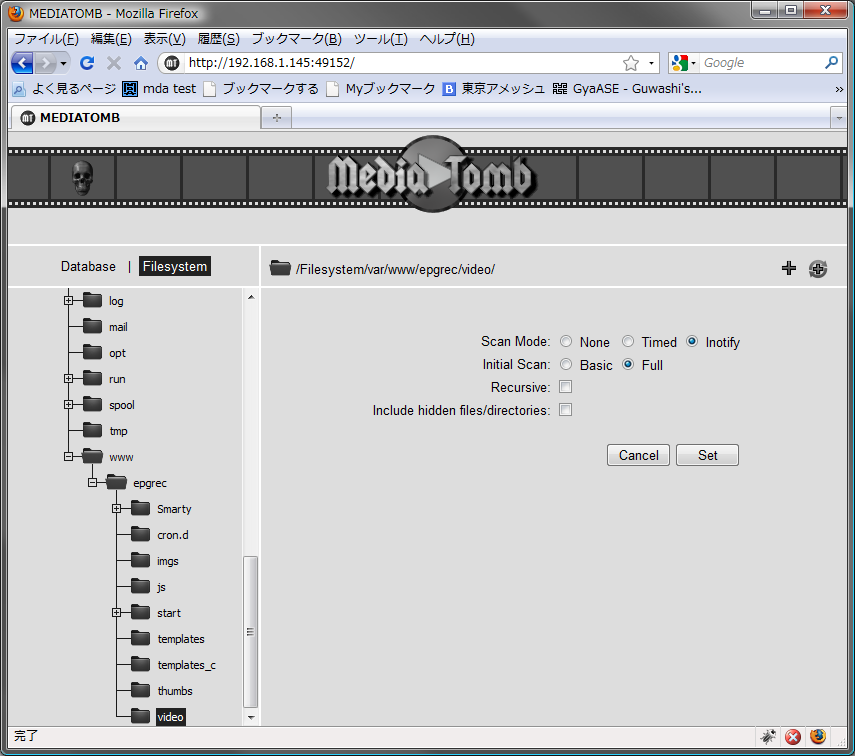Switch to the Filesystem view
Screen dimensions: 855x756
174,266
